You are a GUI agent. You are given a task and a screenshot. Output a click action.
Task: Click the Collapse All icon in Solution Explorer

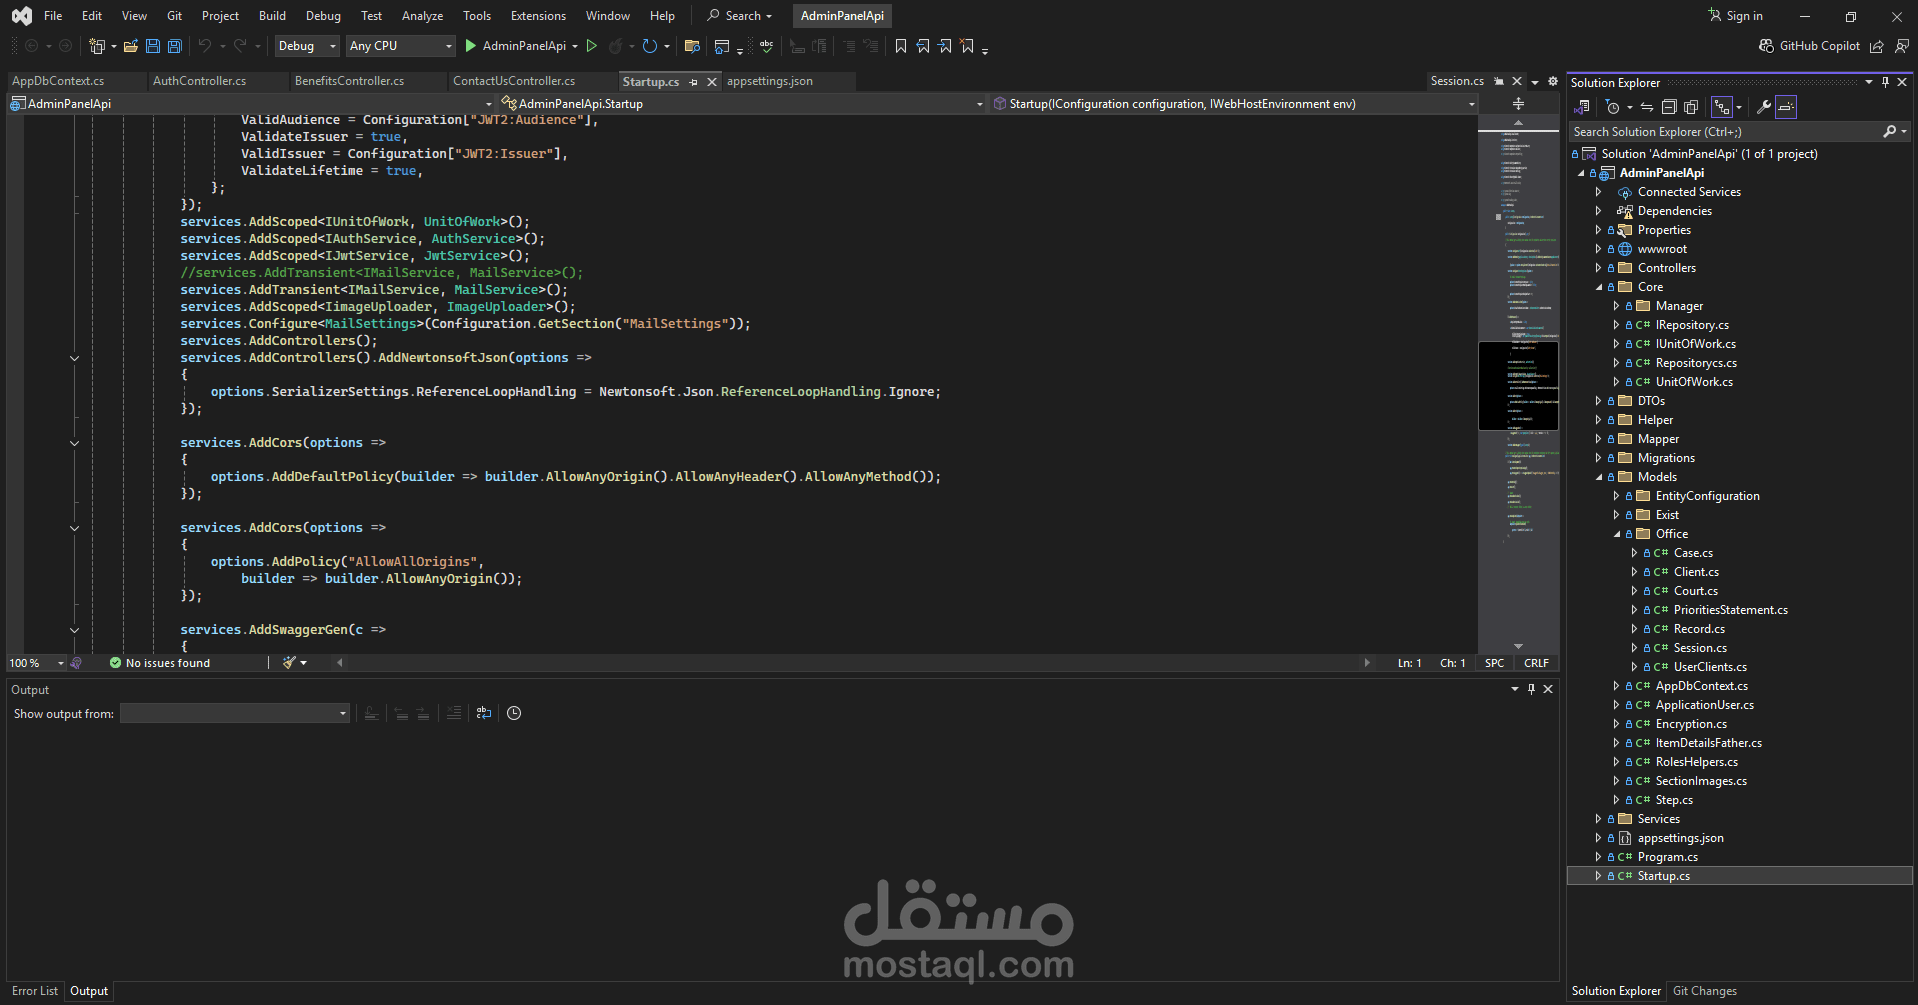(x=1669, y=107)
